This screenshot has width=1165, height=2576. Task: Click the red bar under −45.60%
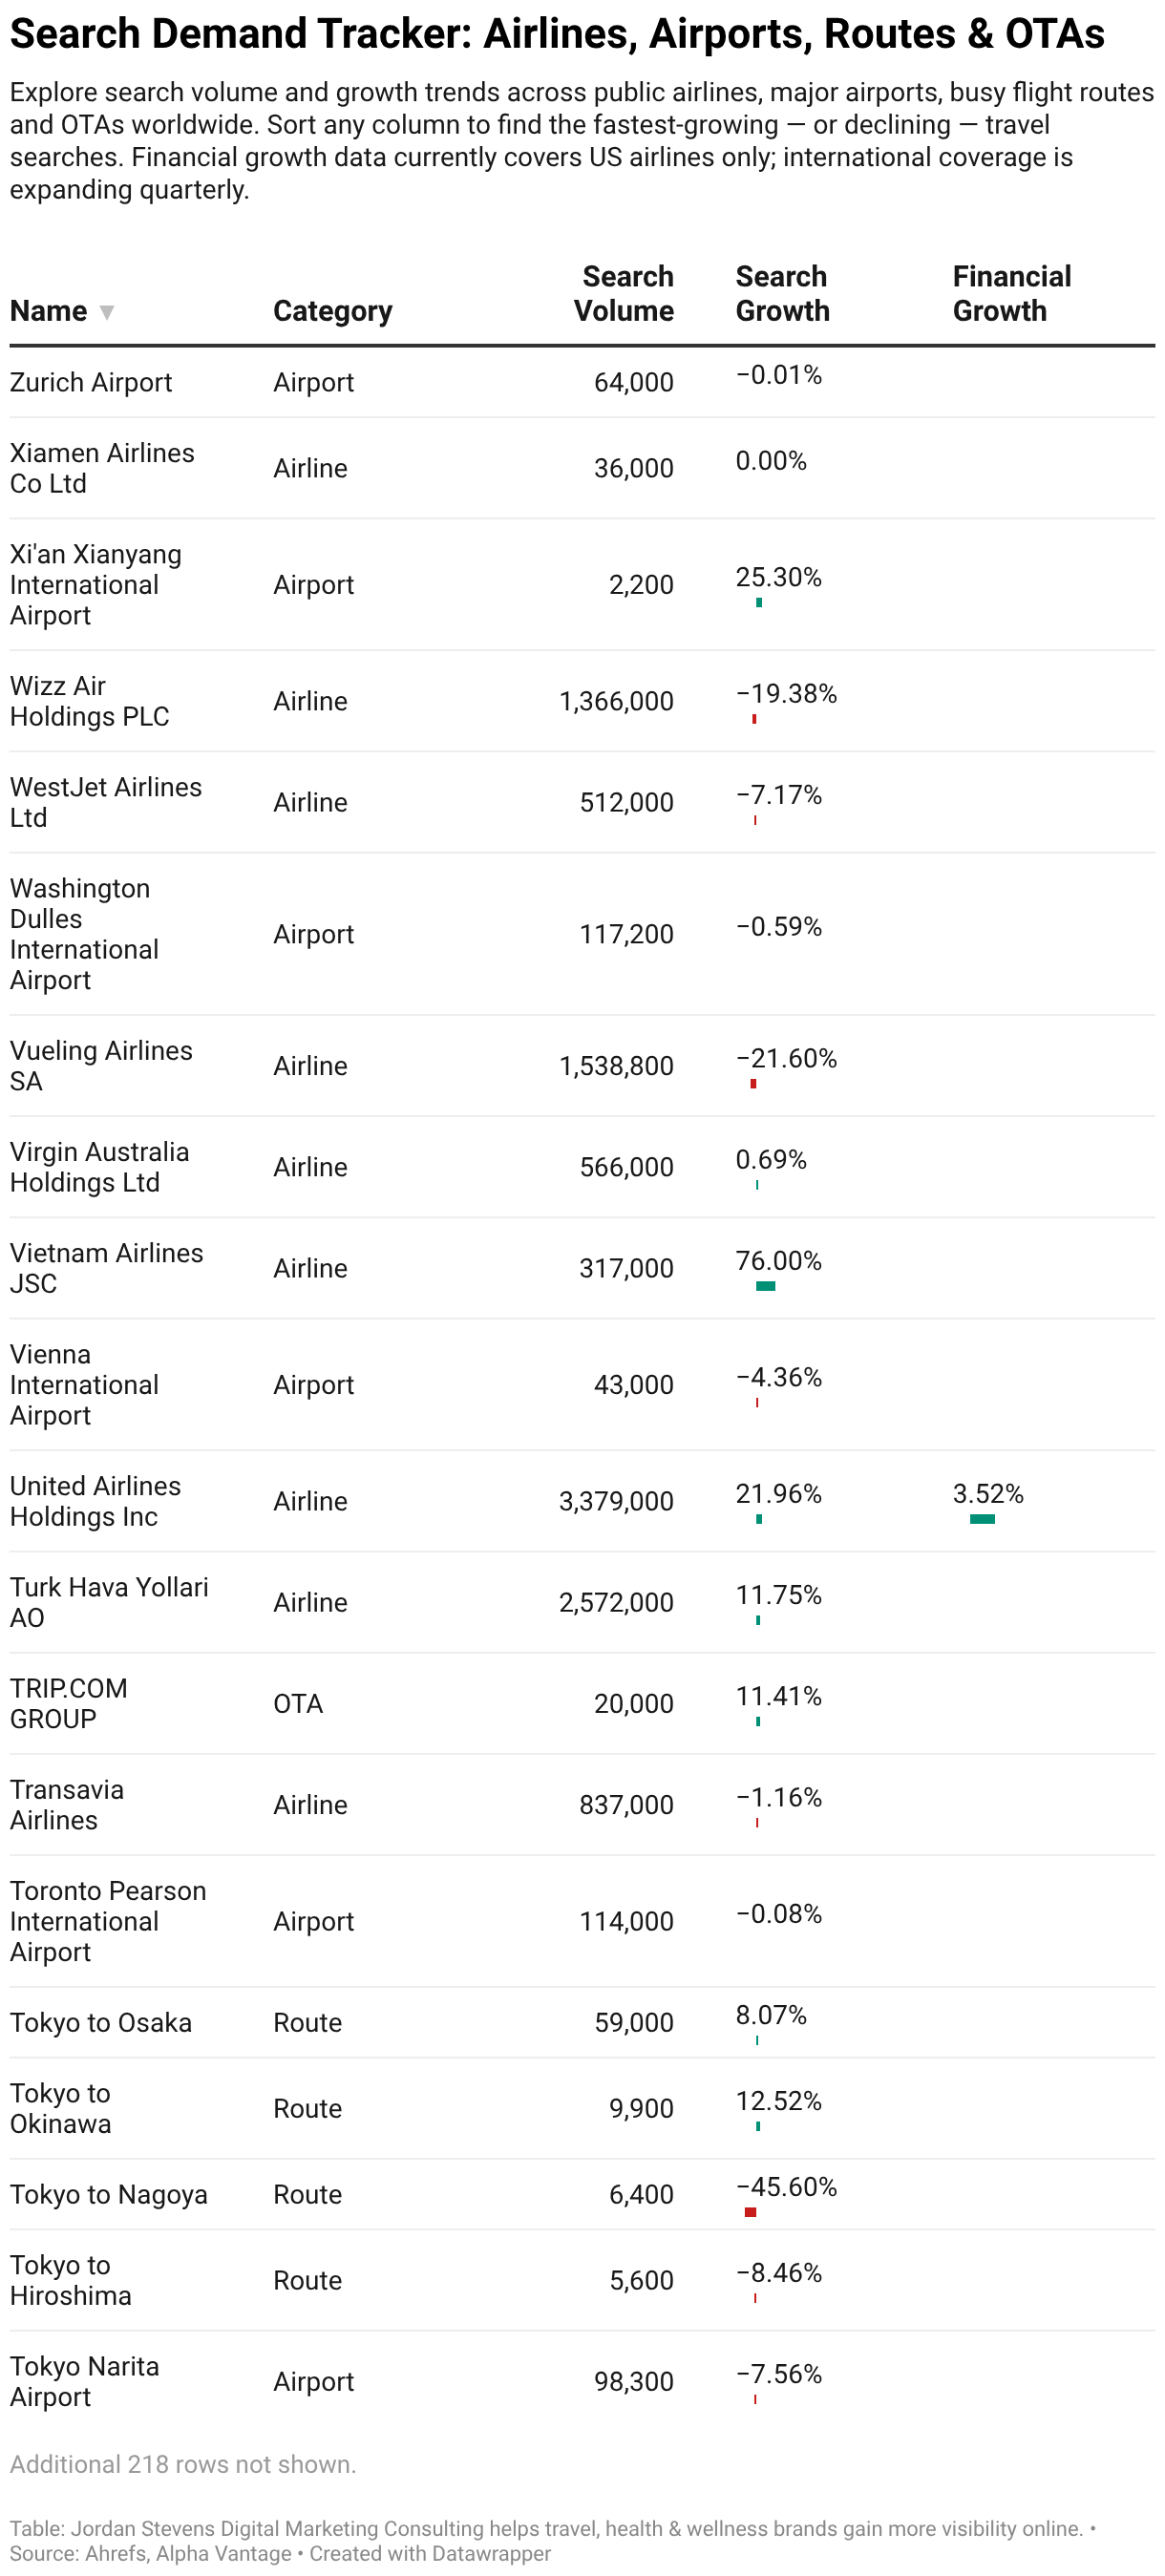pos(751,2212)
